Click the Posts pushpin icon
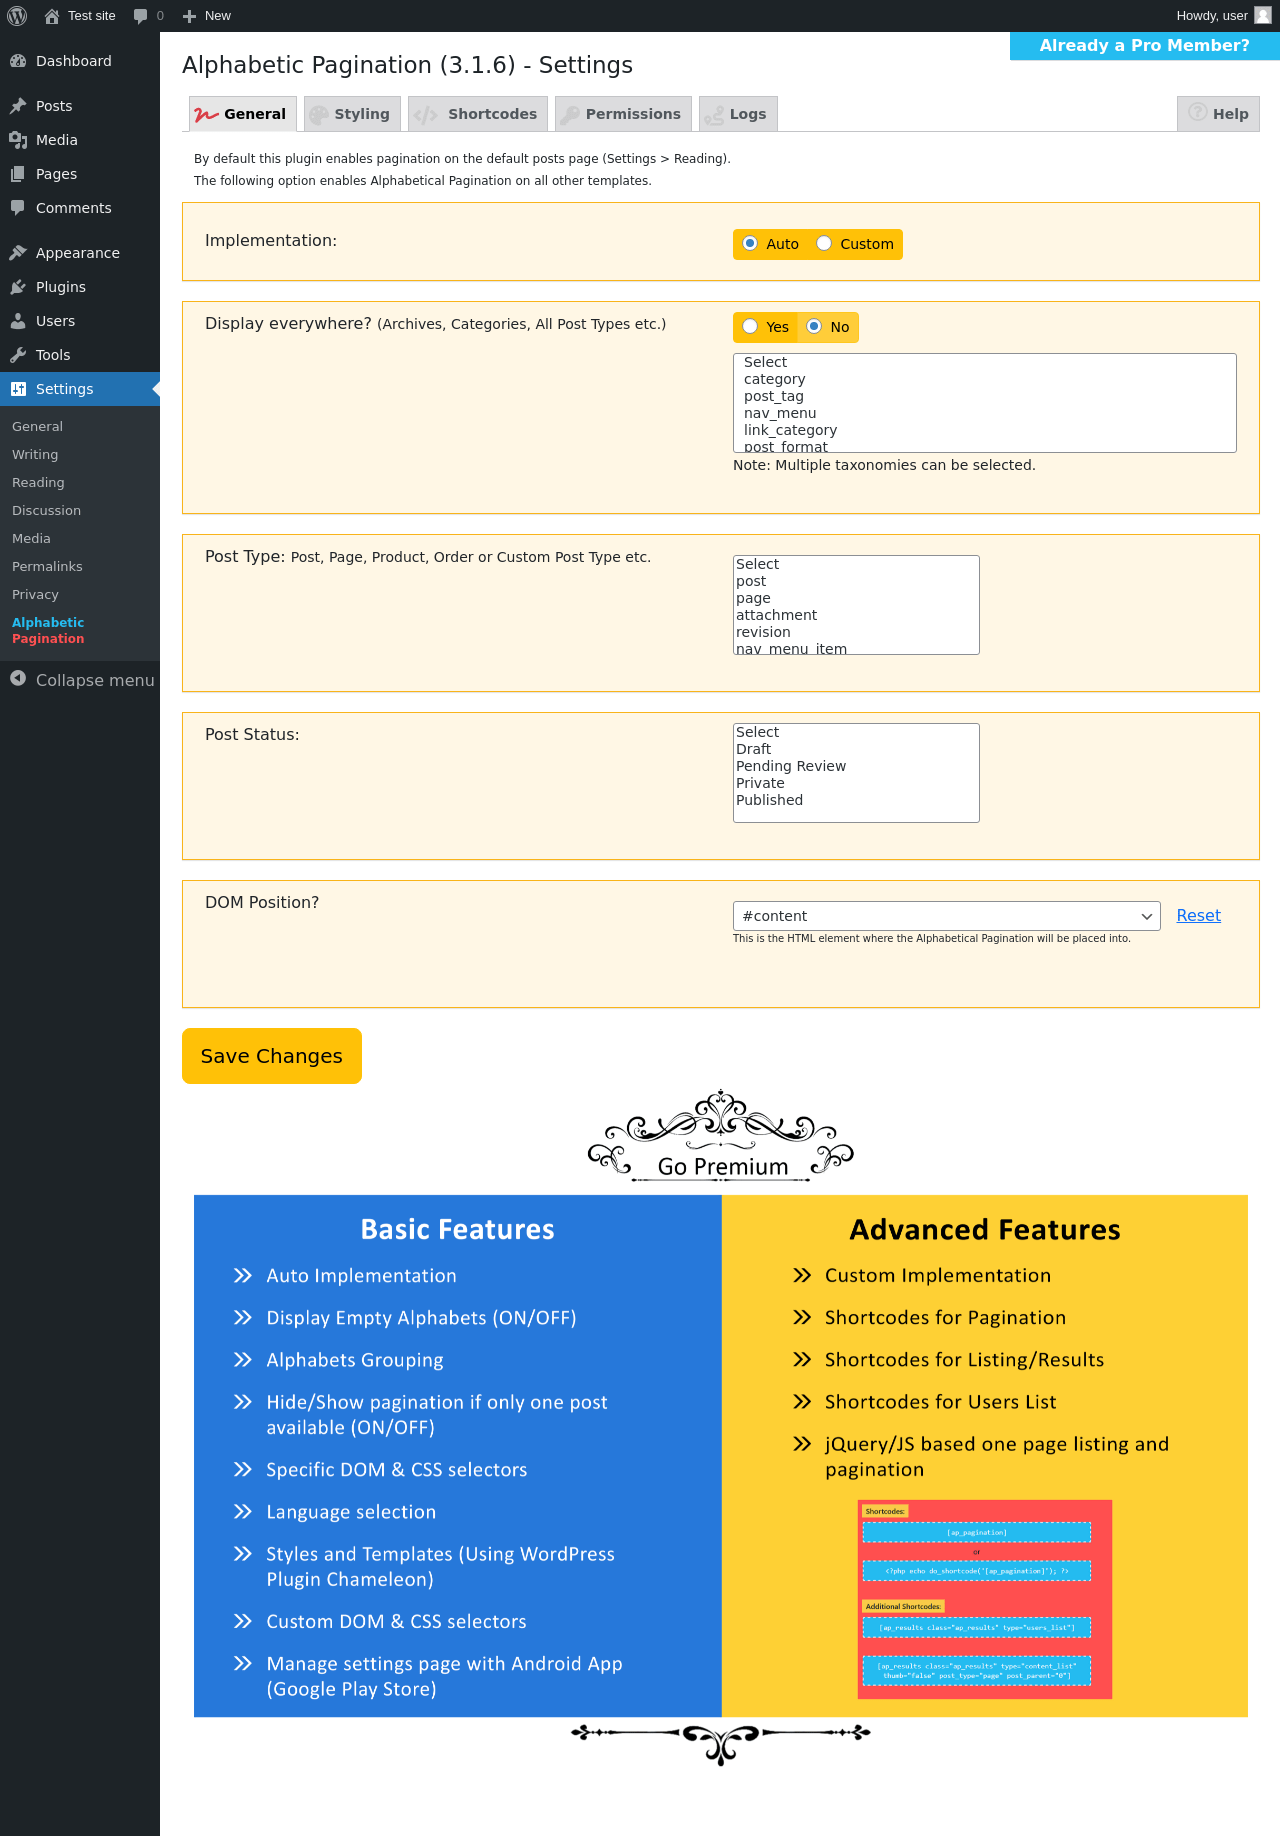This screenshot has height=1836, width=1280. pos(18,106)
